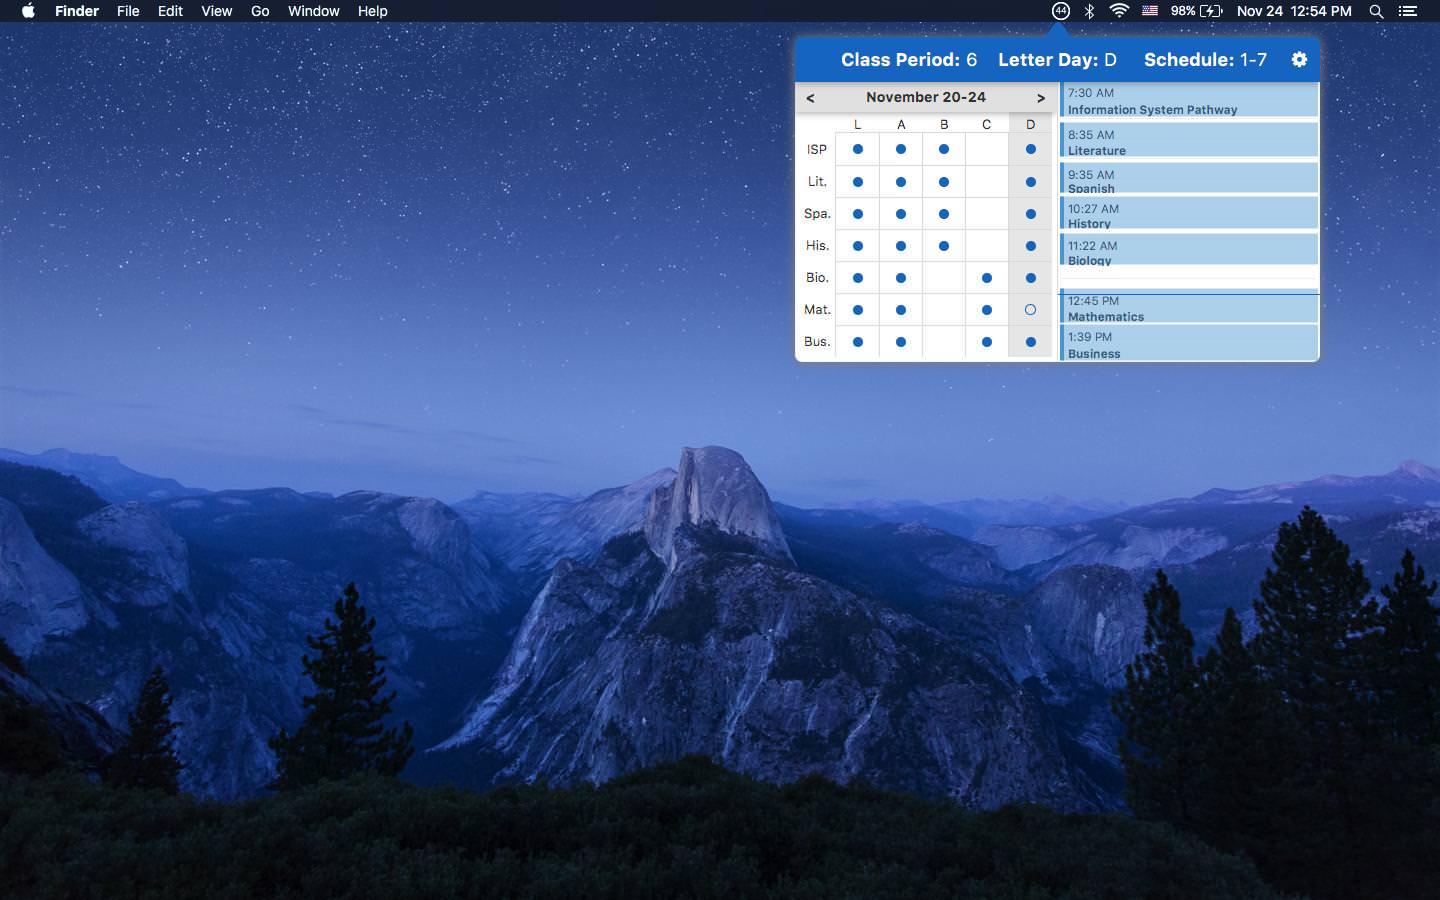Click the ISP row label

tap(817, 149)
